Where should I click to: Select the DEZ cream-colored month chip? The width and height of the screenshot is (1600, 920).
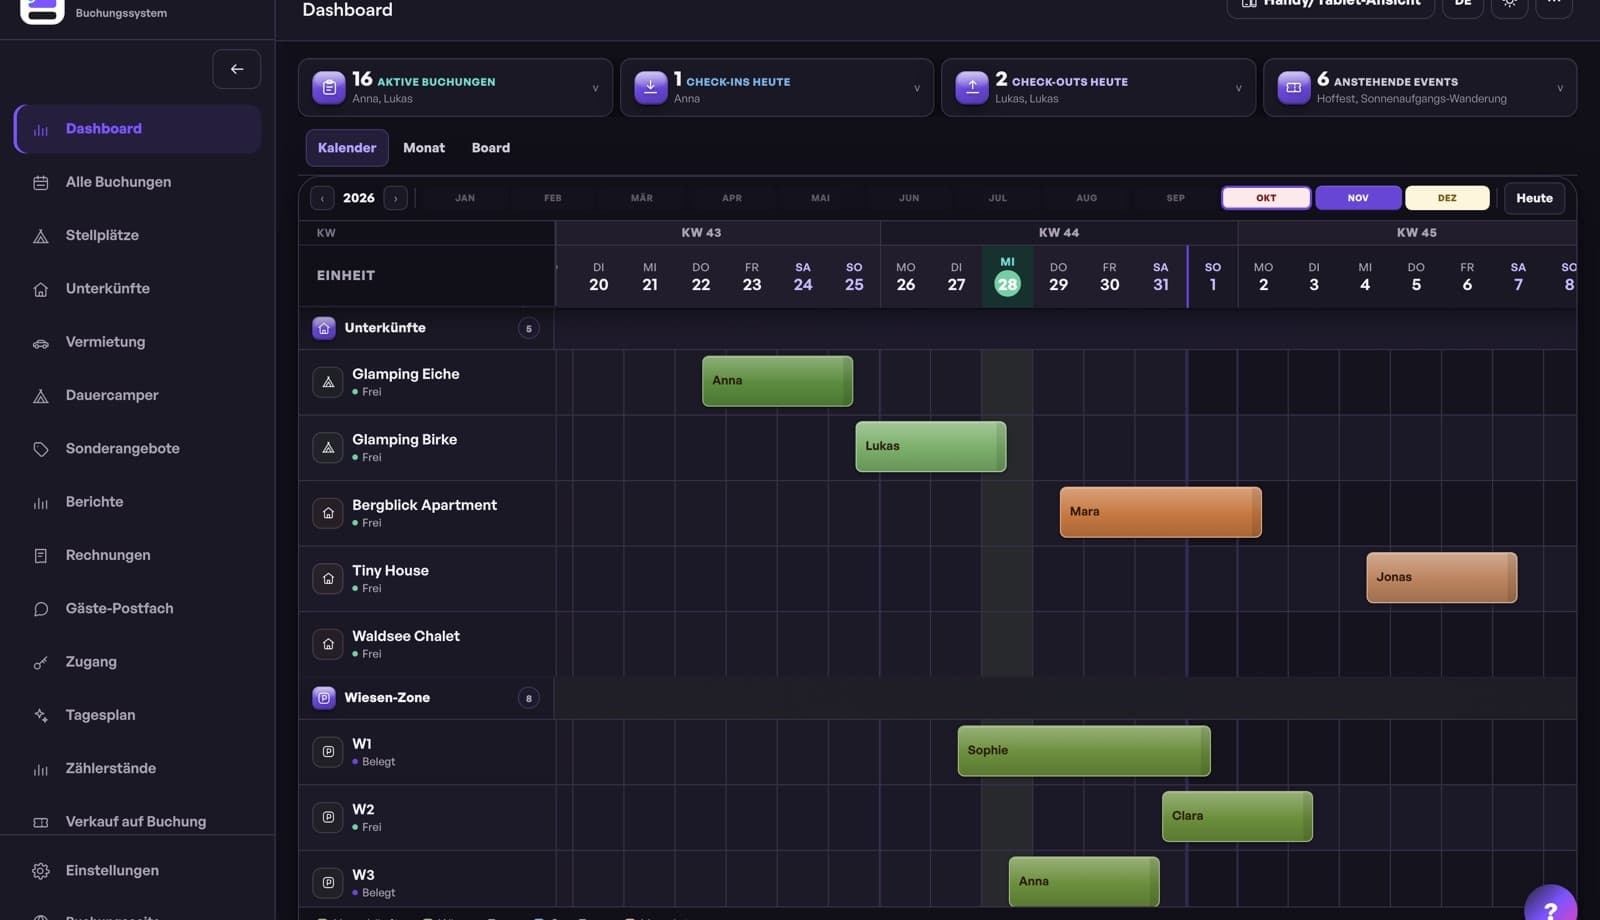(x=1447, y=198)
